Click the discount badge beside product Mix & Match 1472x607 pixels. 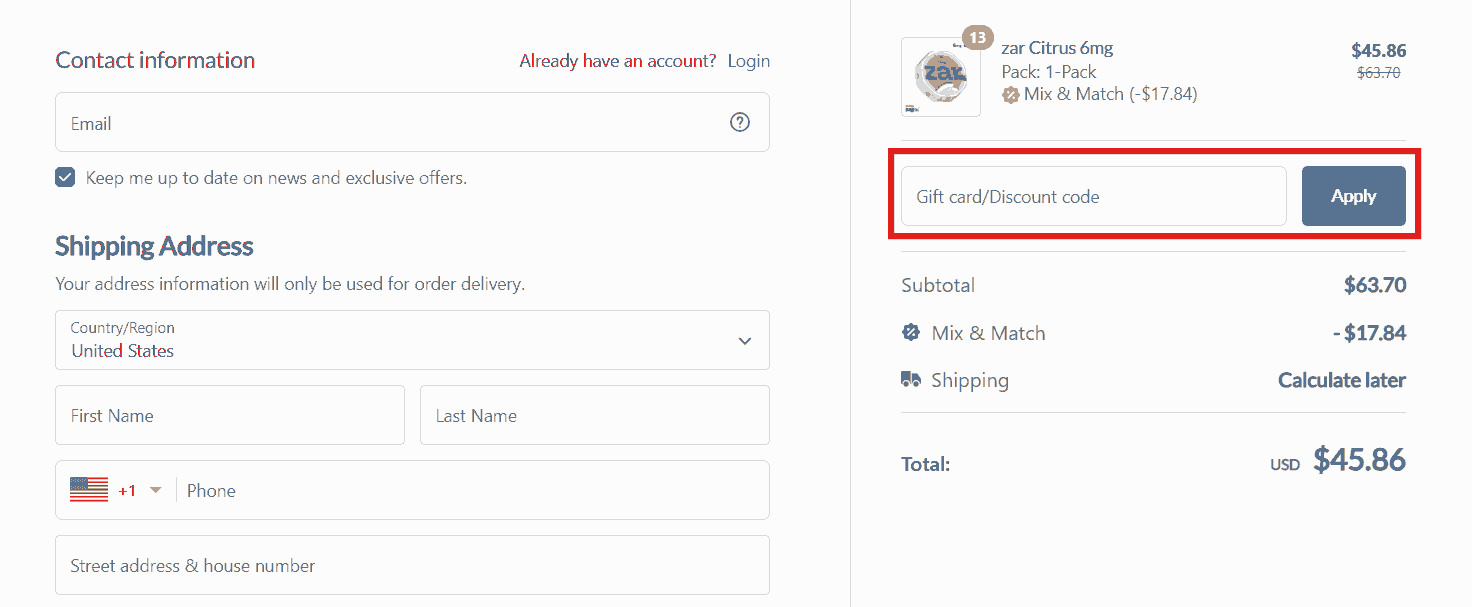(1011, 95)
